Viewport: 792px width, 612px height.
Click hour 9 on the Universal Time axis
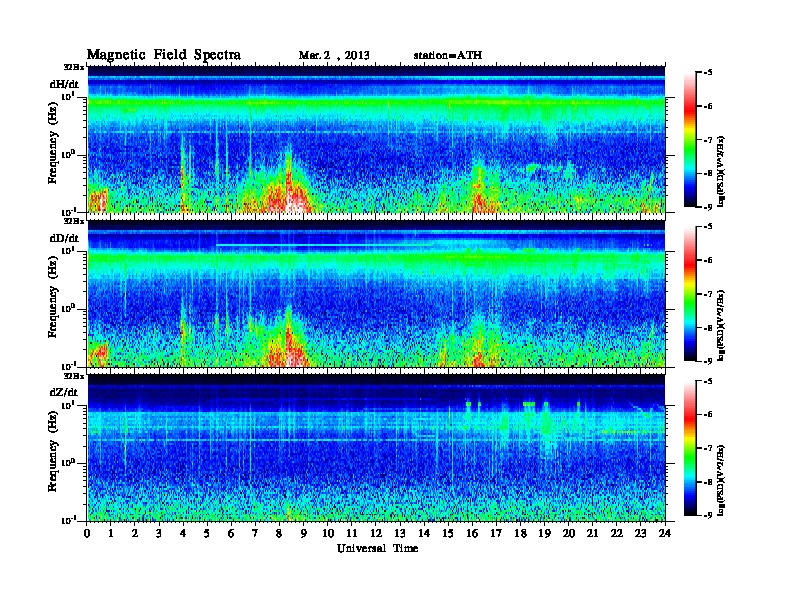(304, 533)
